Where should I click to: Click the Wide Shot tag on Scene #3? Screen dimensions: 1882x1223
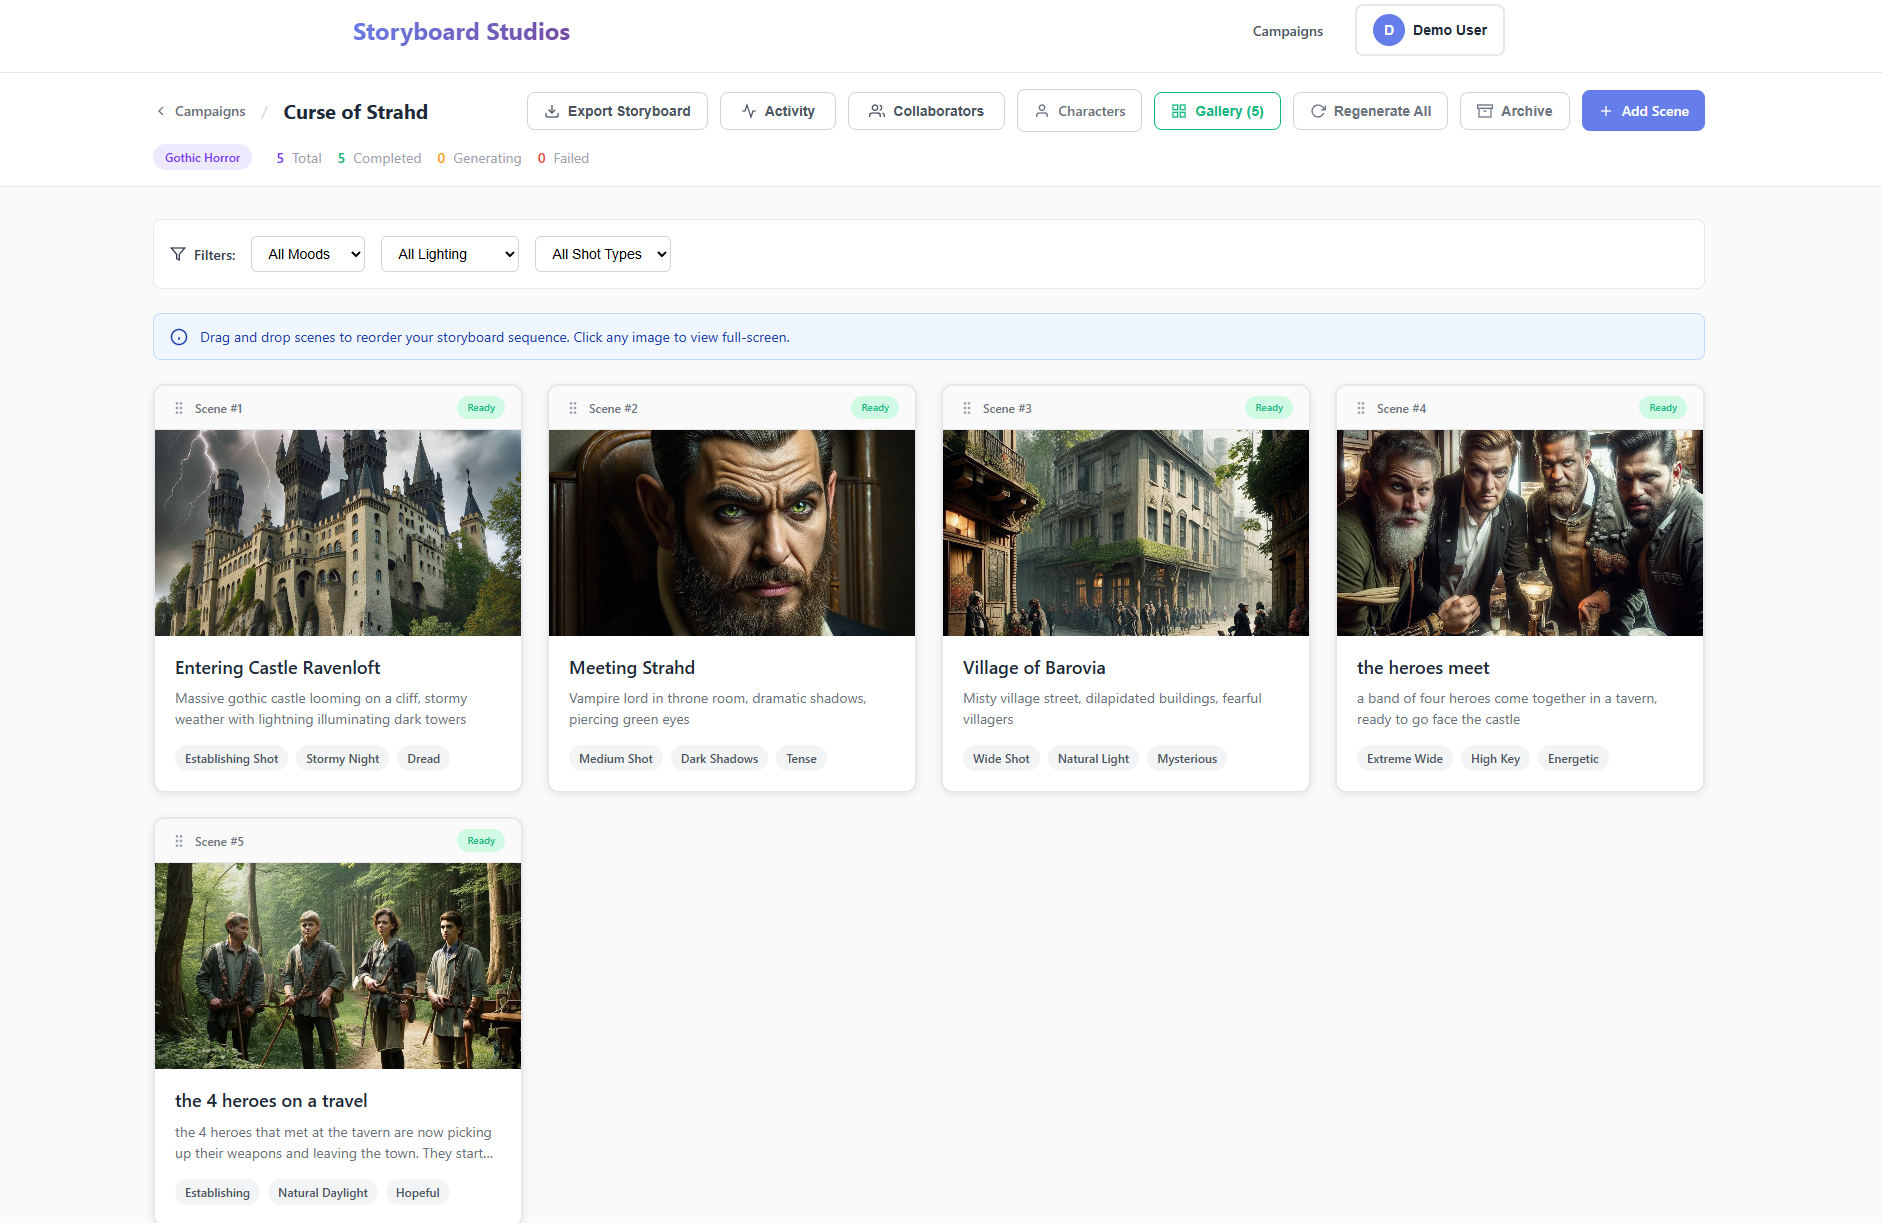[x=1001, y=759]
